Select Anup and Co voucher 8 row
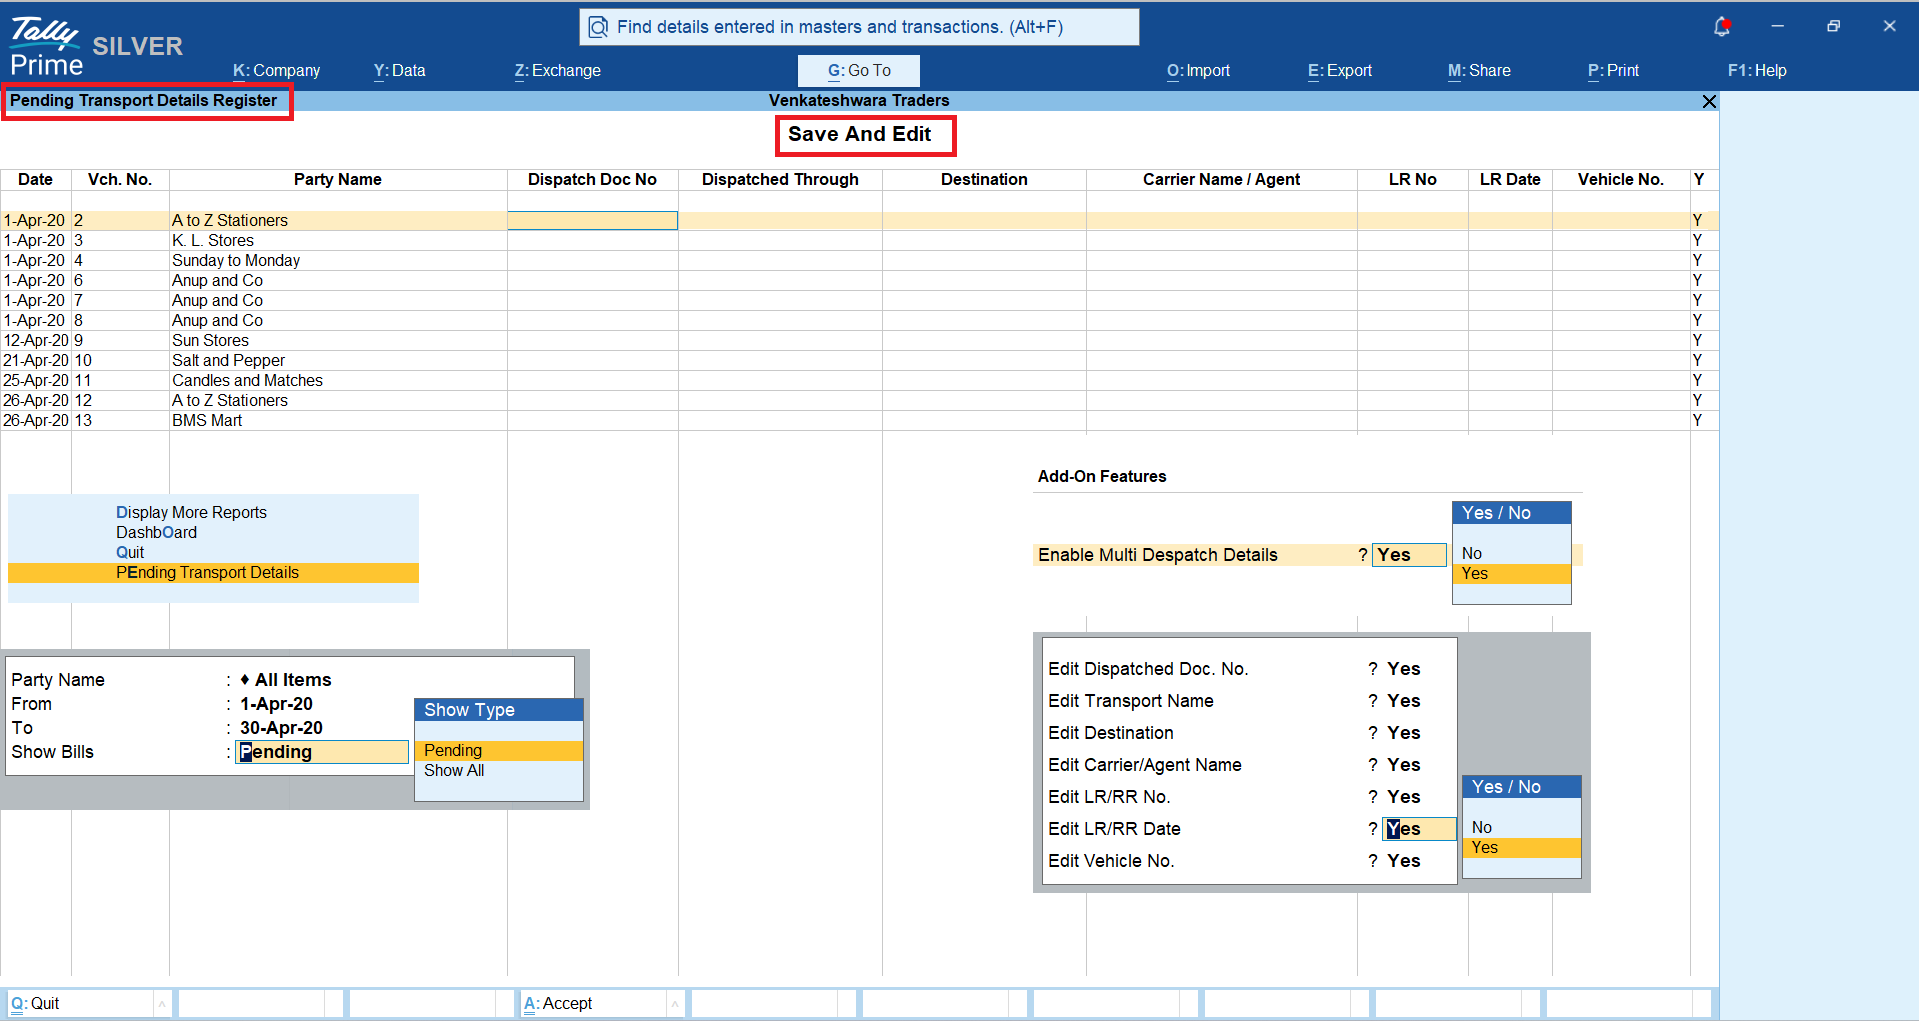 coord(859,321)
